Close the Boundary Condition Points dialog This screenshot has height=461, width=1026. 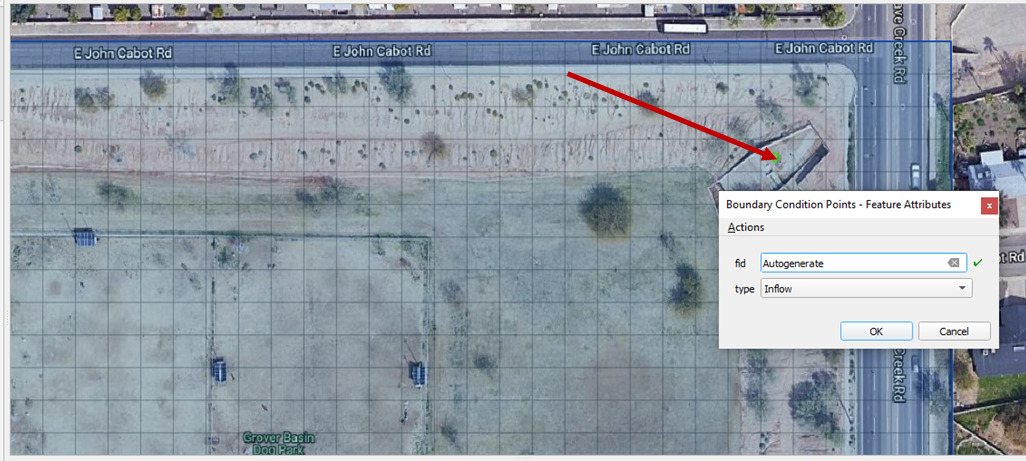coord(989,205)
